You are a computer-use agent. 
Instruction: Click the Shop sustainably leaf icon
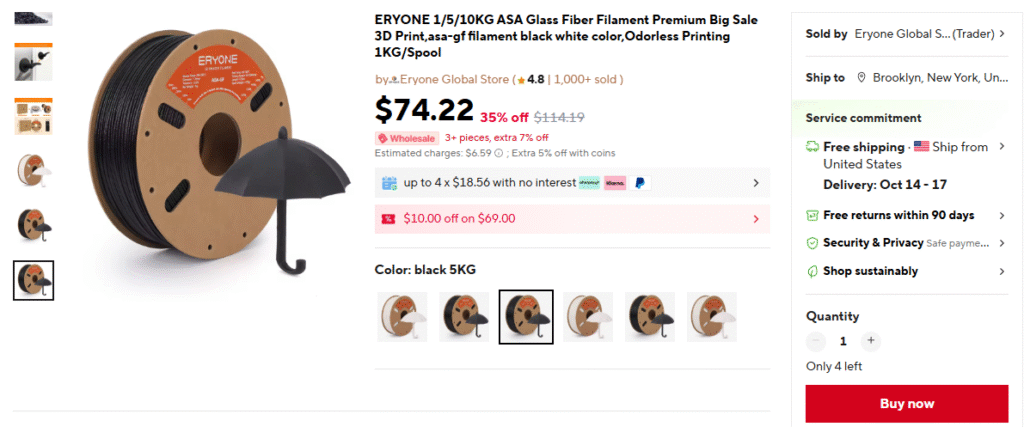tap(812, 271)
